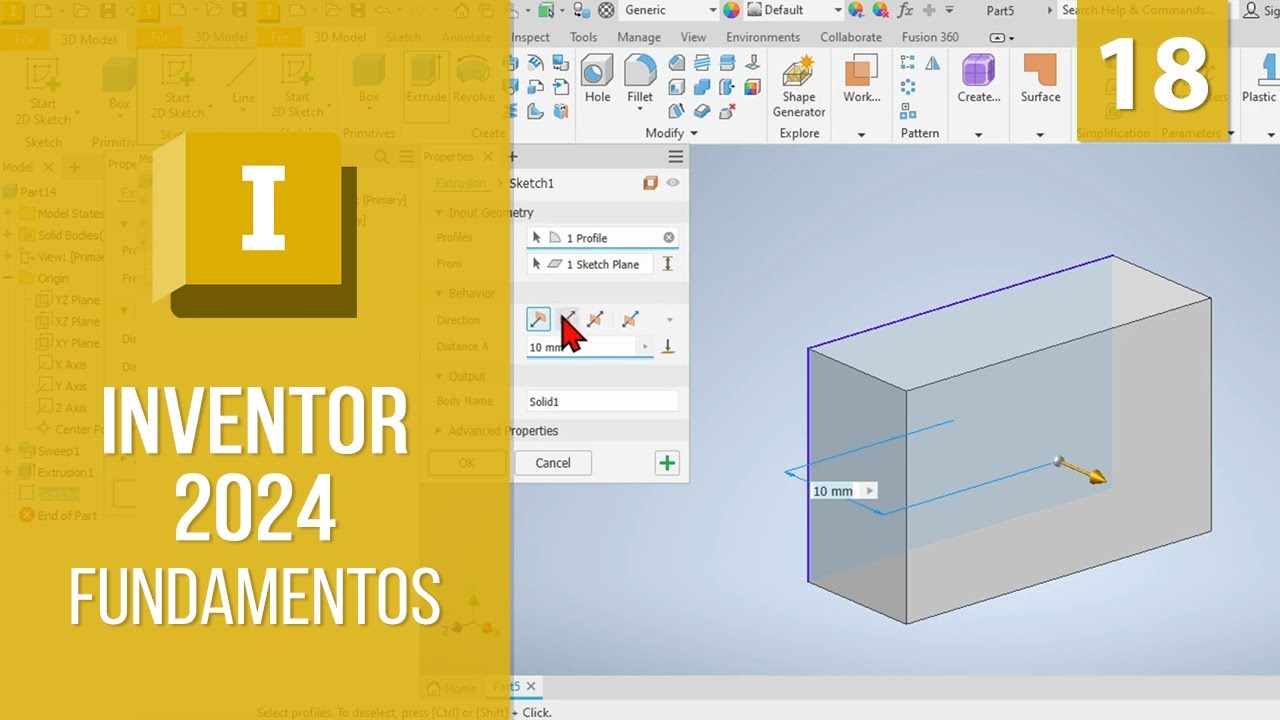Image resolution: width=1280 pixels, height=720 pixels.
Task: Launch the Shape Generator
Action: (x=798, y=86)
